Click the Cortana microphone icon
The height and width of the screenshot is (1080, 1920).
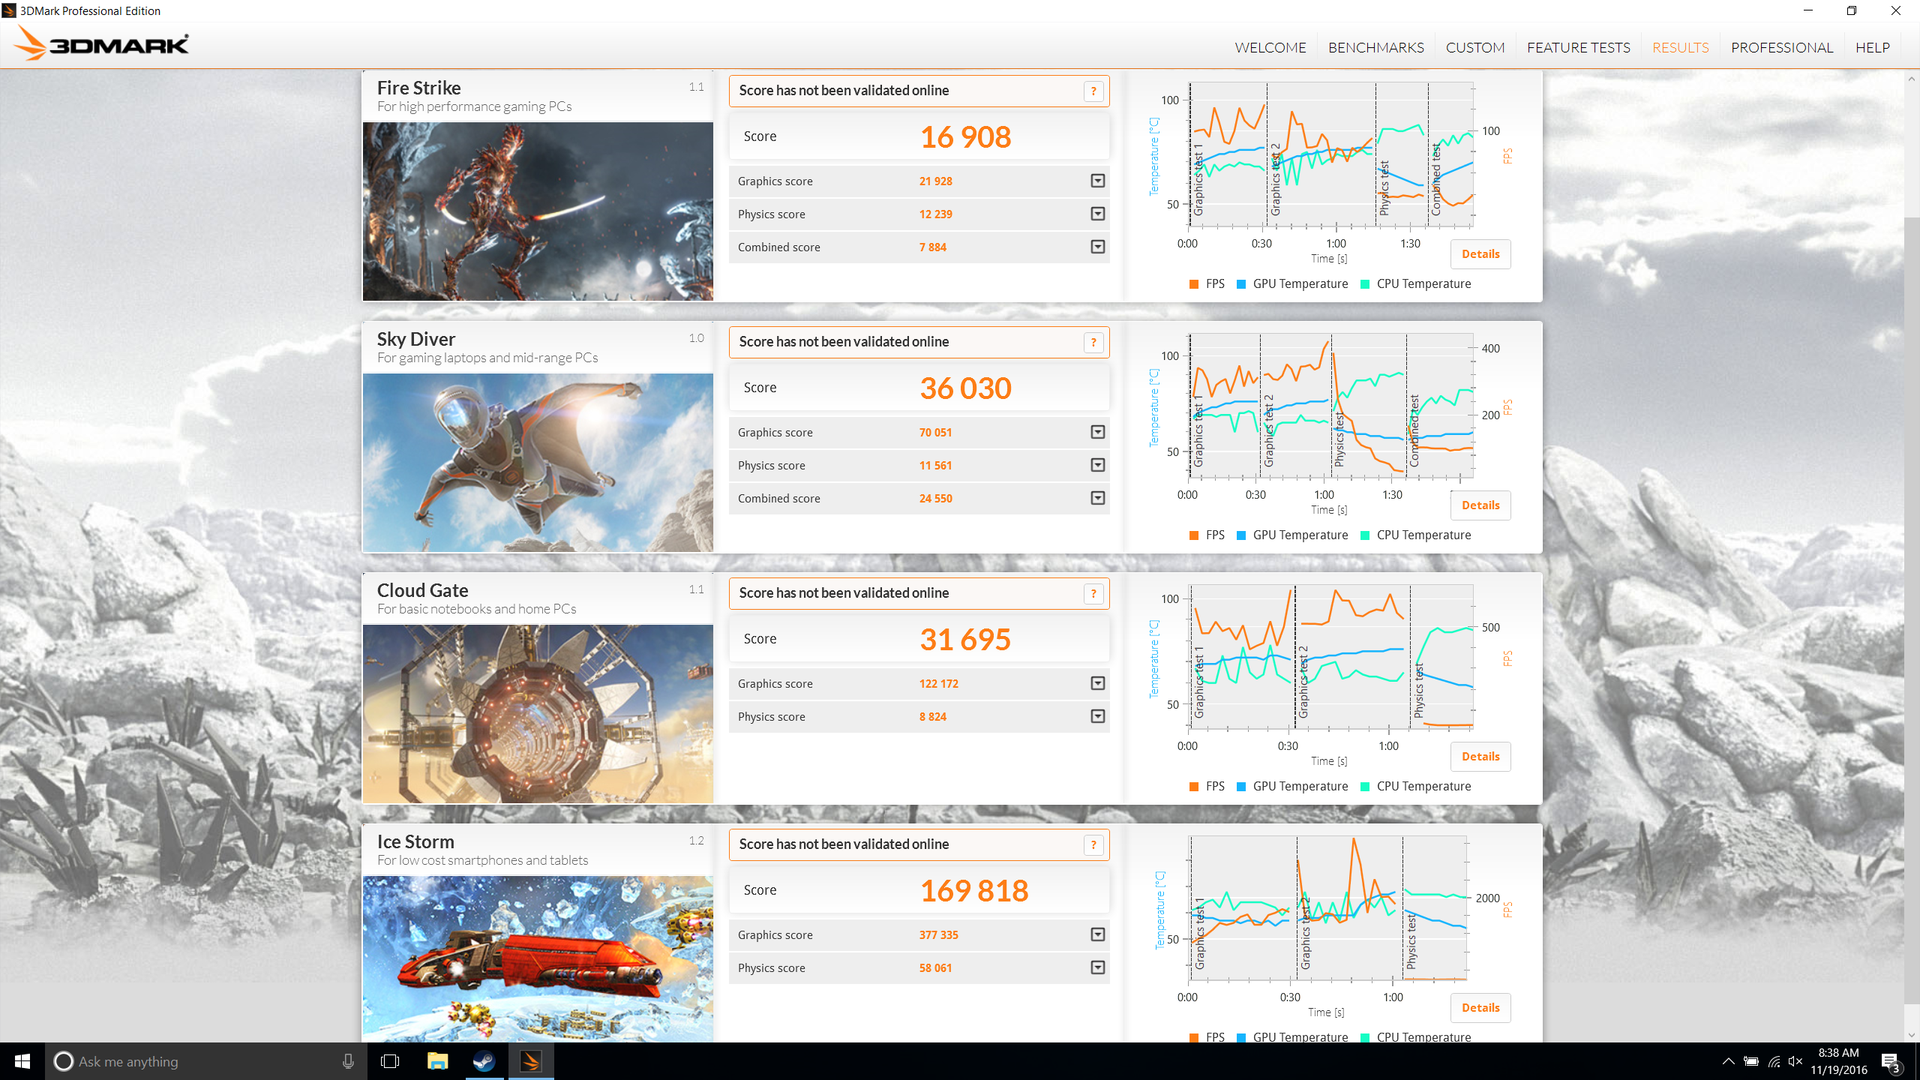348,1061
